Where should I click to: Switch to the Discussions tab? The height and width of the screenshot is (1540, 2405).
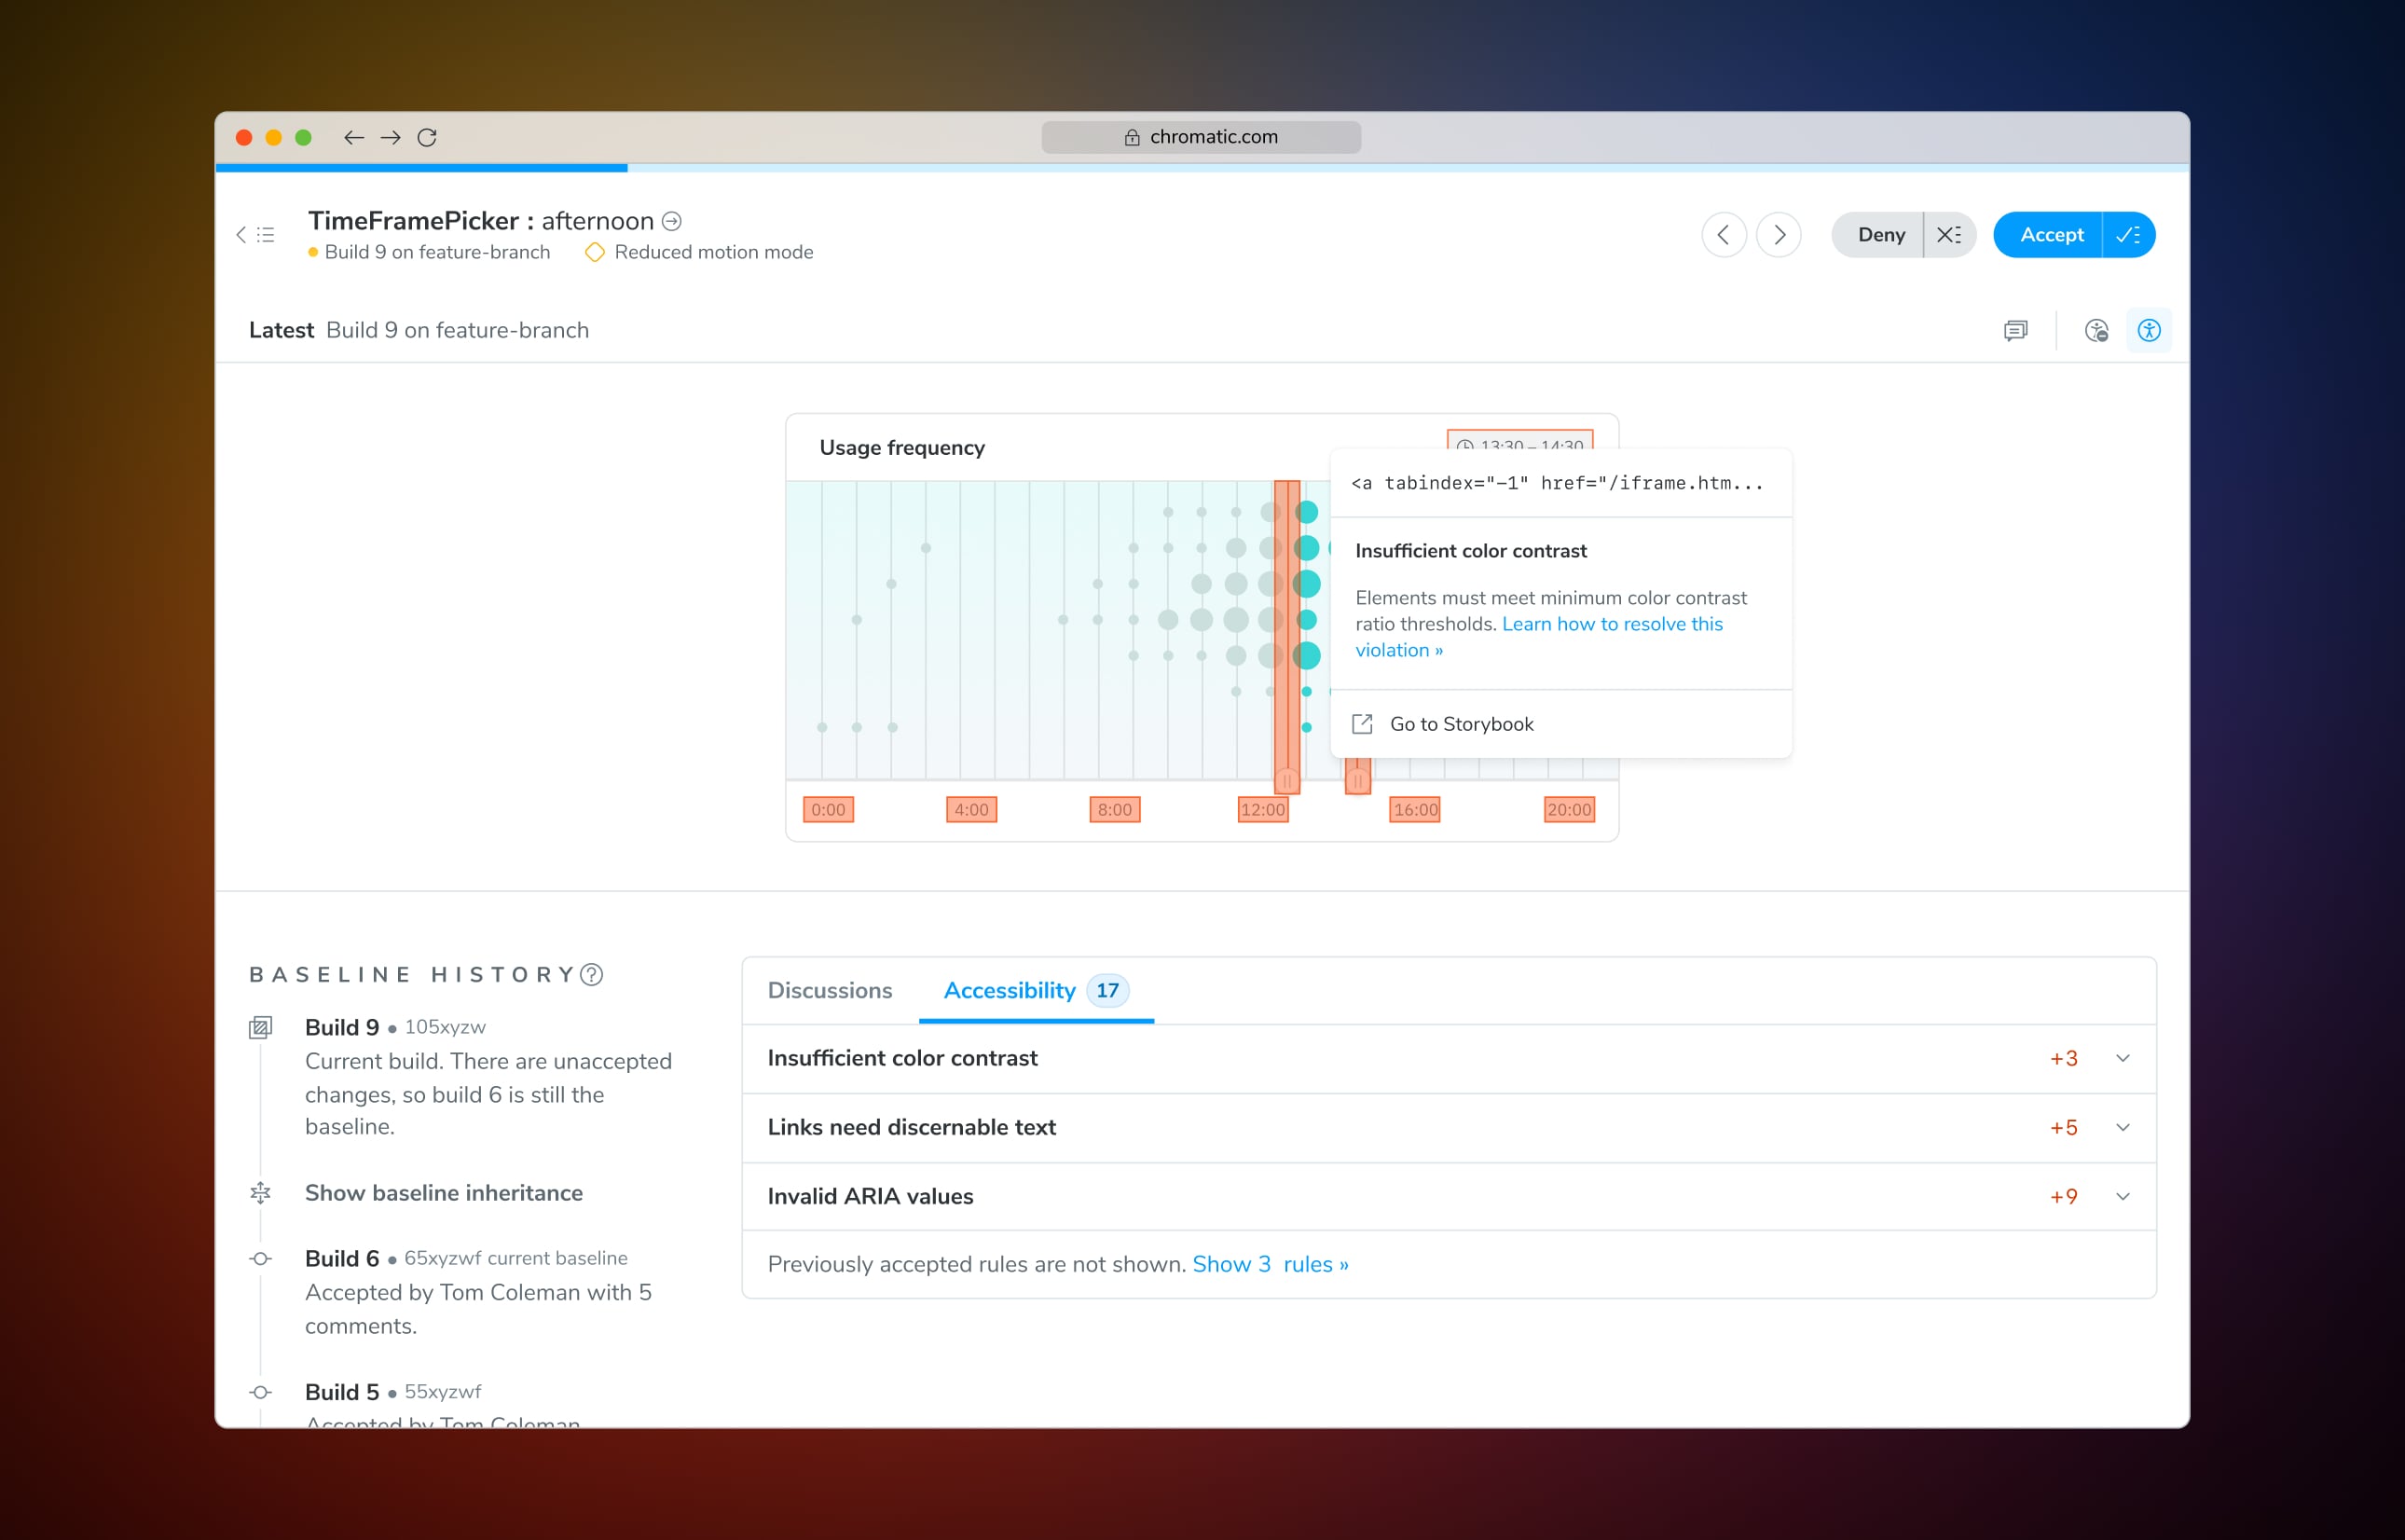click(829, 990)
